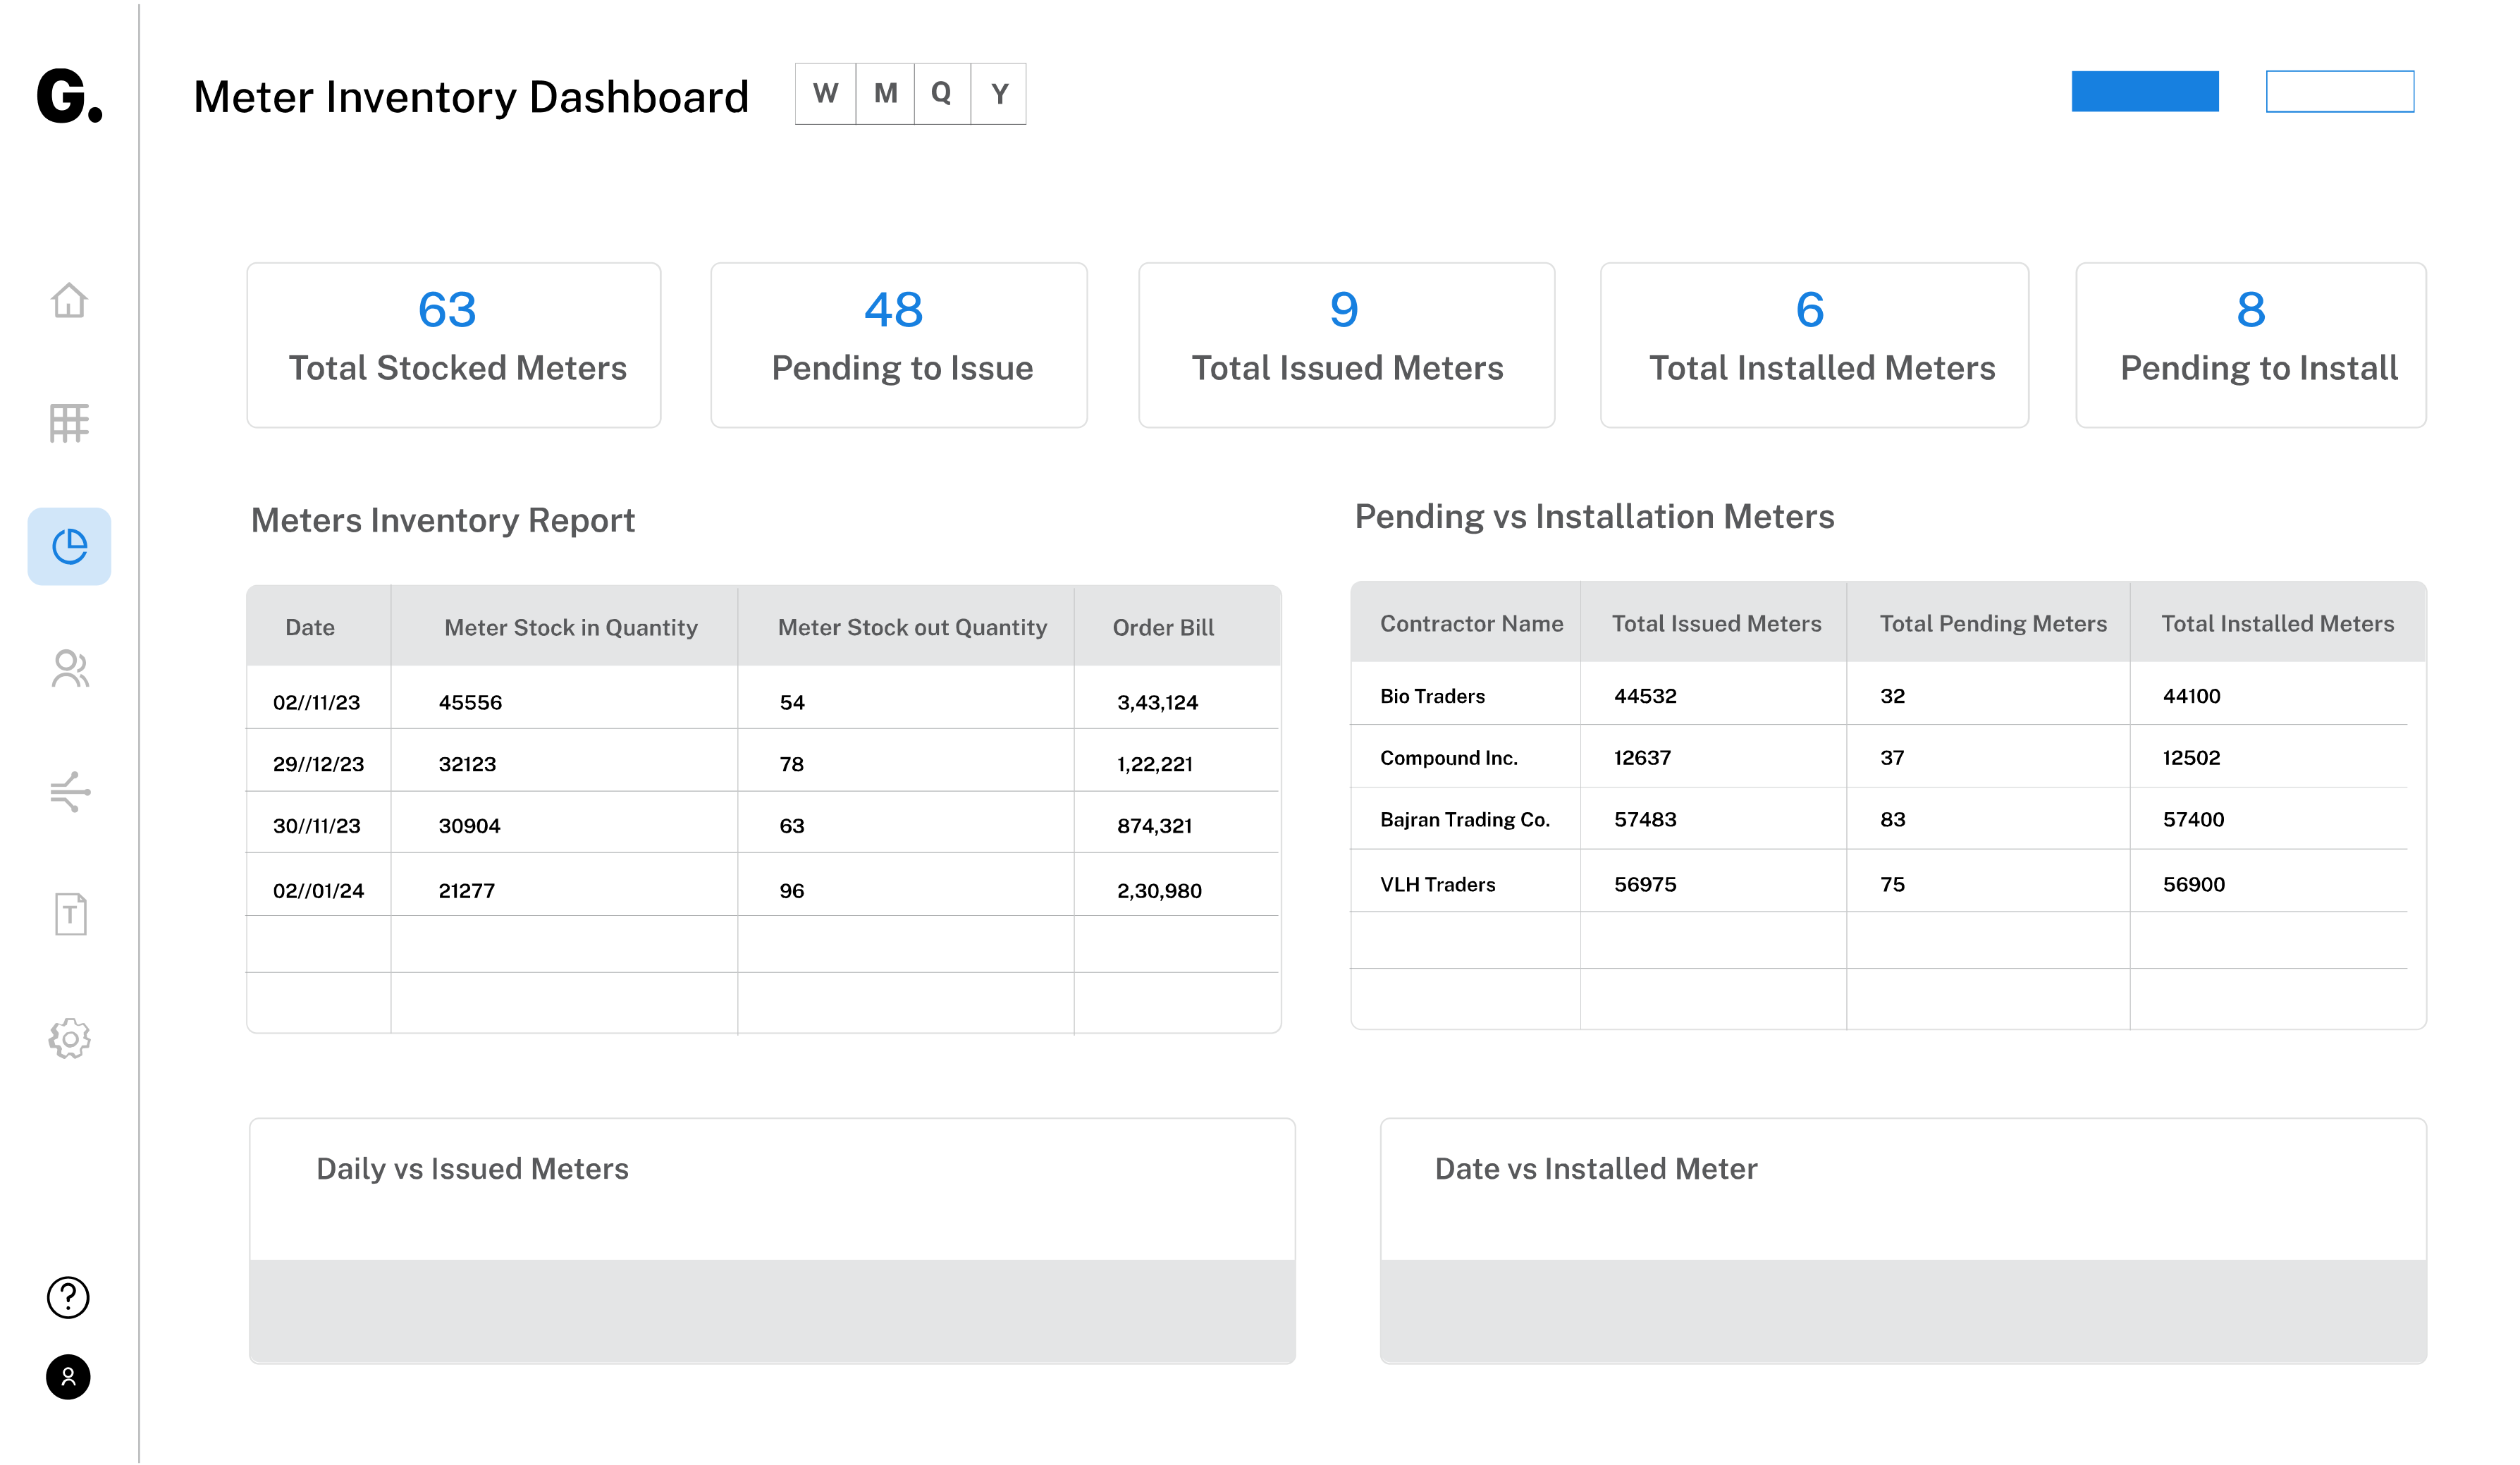The height and width of the screenshot is (1465, 2520).
Task: Click the Pending to Issue card
Action: click(898, 345)
